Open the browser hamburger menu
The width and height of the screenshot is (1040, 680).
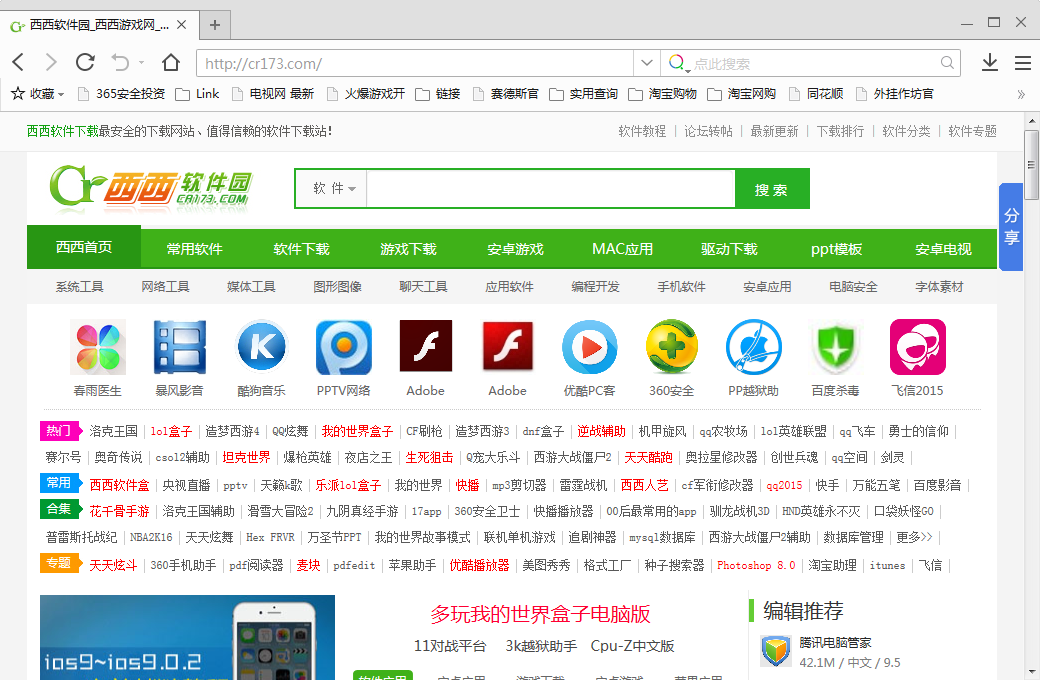(x=1023, y=63)
